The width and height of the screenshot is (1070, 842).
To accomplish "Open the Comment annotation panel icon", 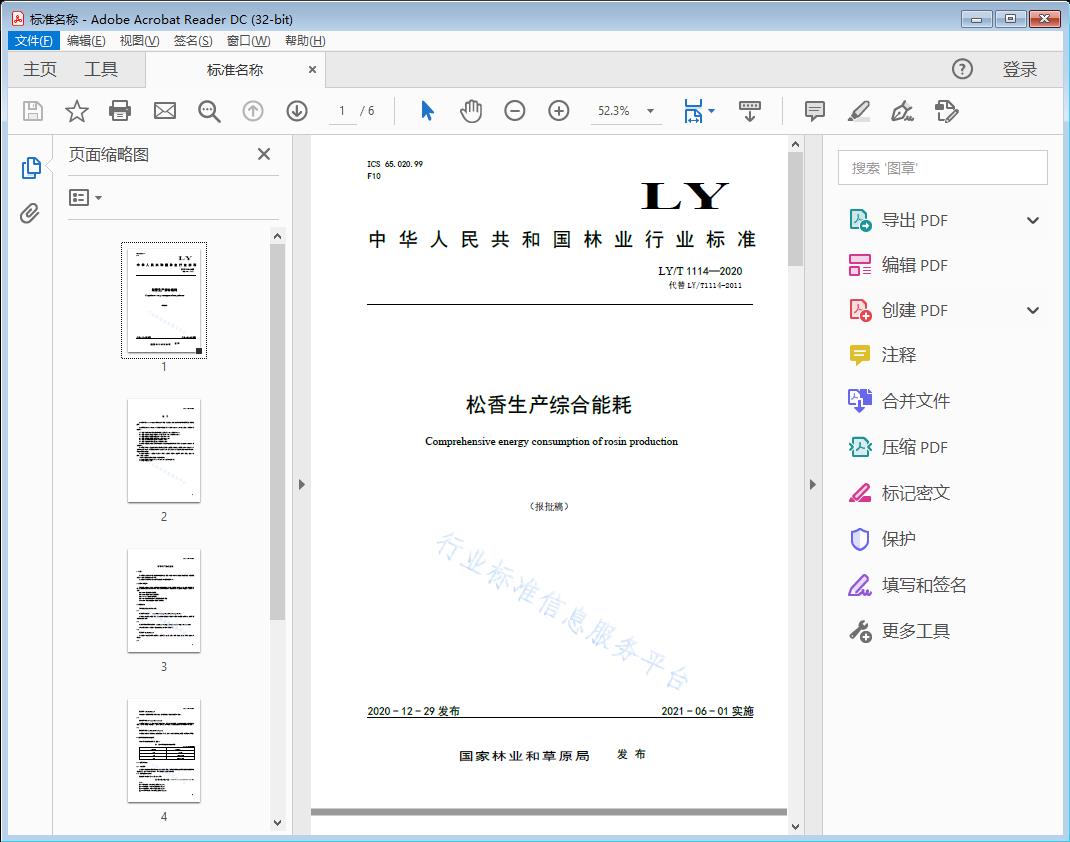I will [814, 111].
